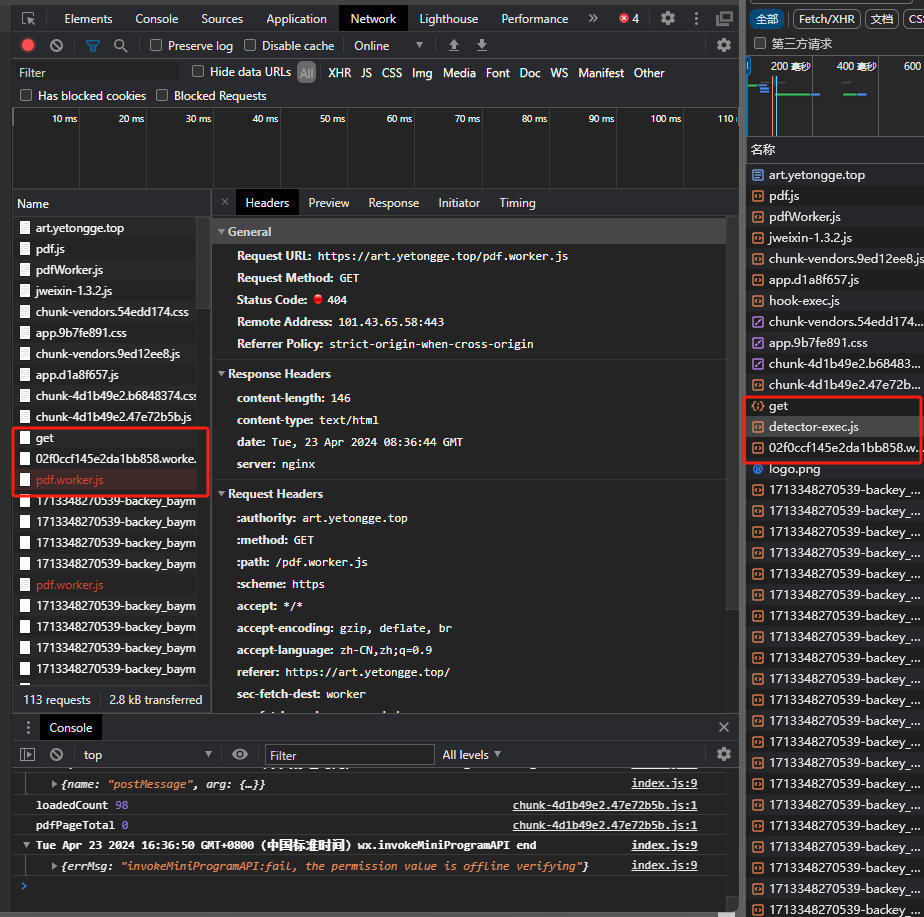Check Has blocked cookies
The image size is (924, 917).
click(26, 95)
